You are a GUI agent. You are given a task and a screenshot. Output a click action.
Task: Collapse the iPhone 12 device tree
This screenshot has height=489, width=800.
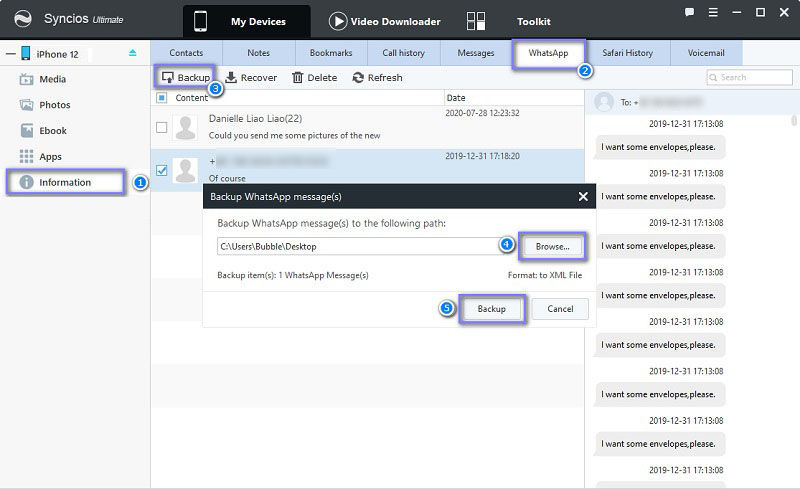click(x=10, y=54)
